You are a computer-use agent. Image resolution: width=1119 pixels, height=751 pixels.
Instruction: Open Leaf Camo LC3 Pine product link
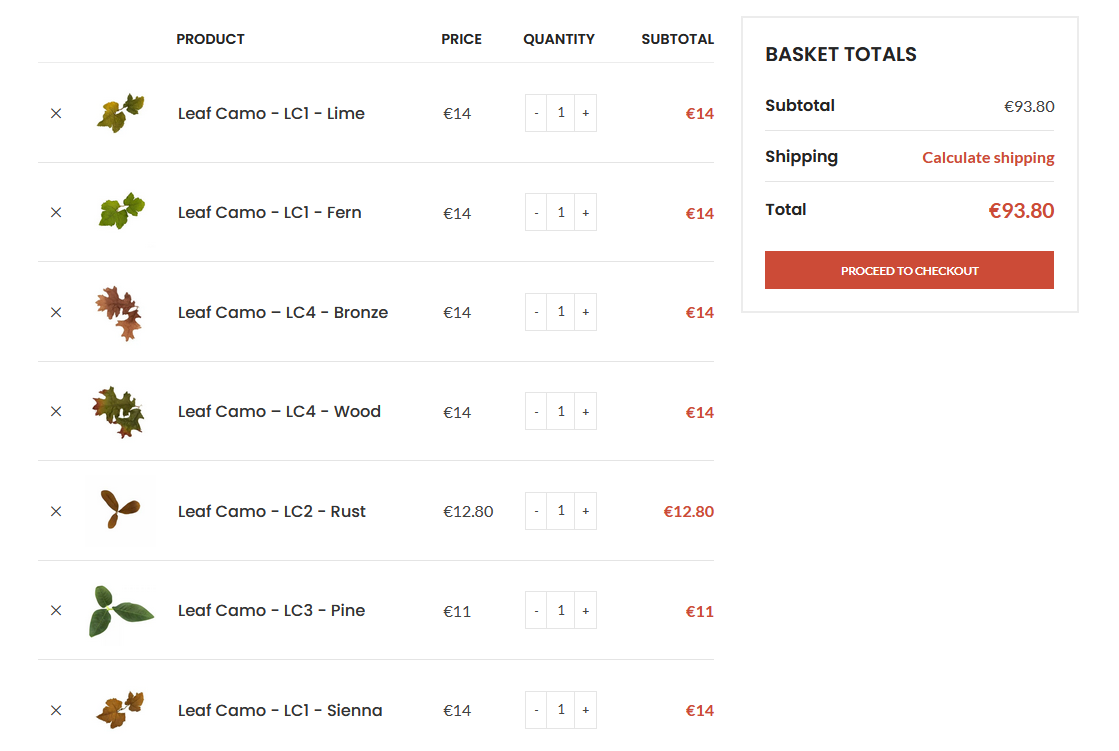pyautogui.click(x=271, y=611)
